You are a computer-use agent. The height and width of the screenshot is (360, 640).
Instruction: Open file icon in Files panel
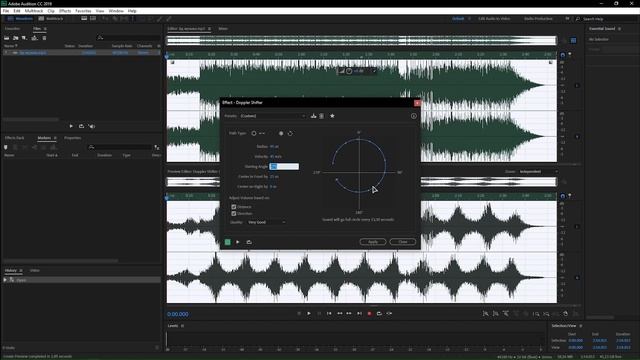pyautogui.click(x=7, y=38)
